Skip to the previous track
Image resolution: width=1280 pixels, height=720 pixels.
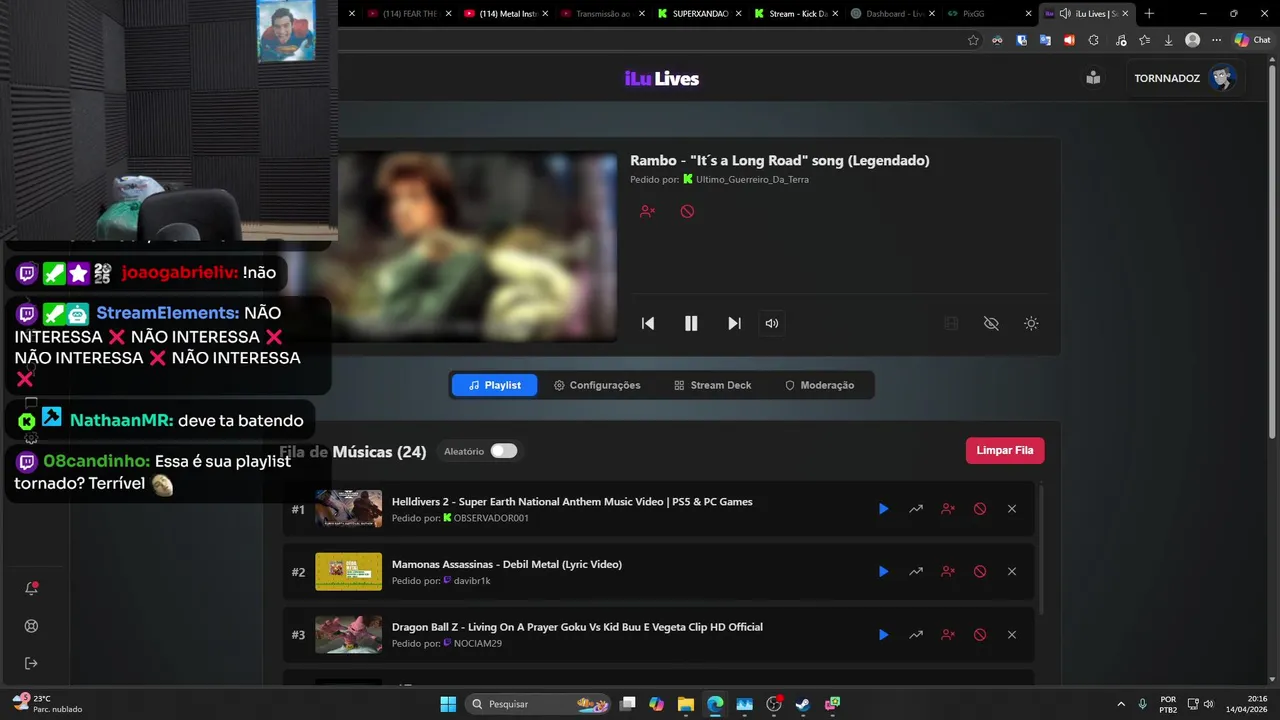pyautogui.click(x=648, y=323)
